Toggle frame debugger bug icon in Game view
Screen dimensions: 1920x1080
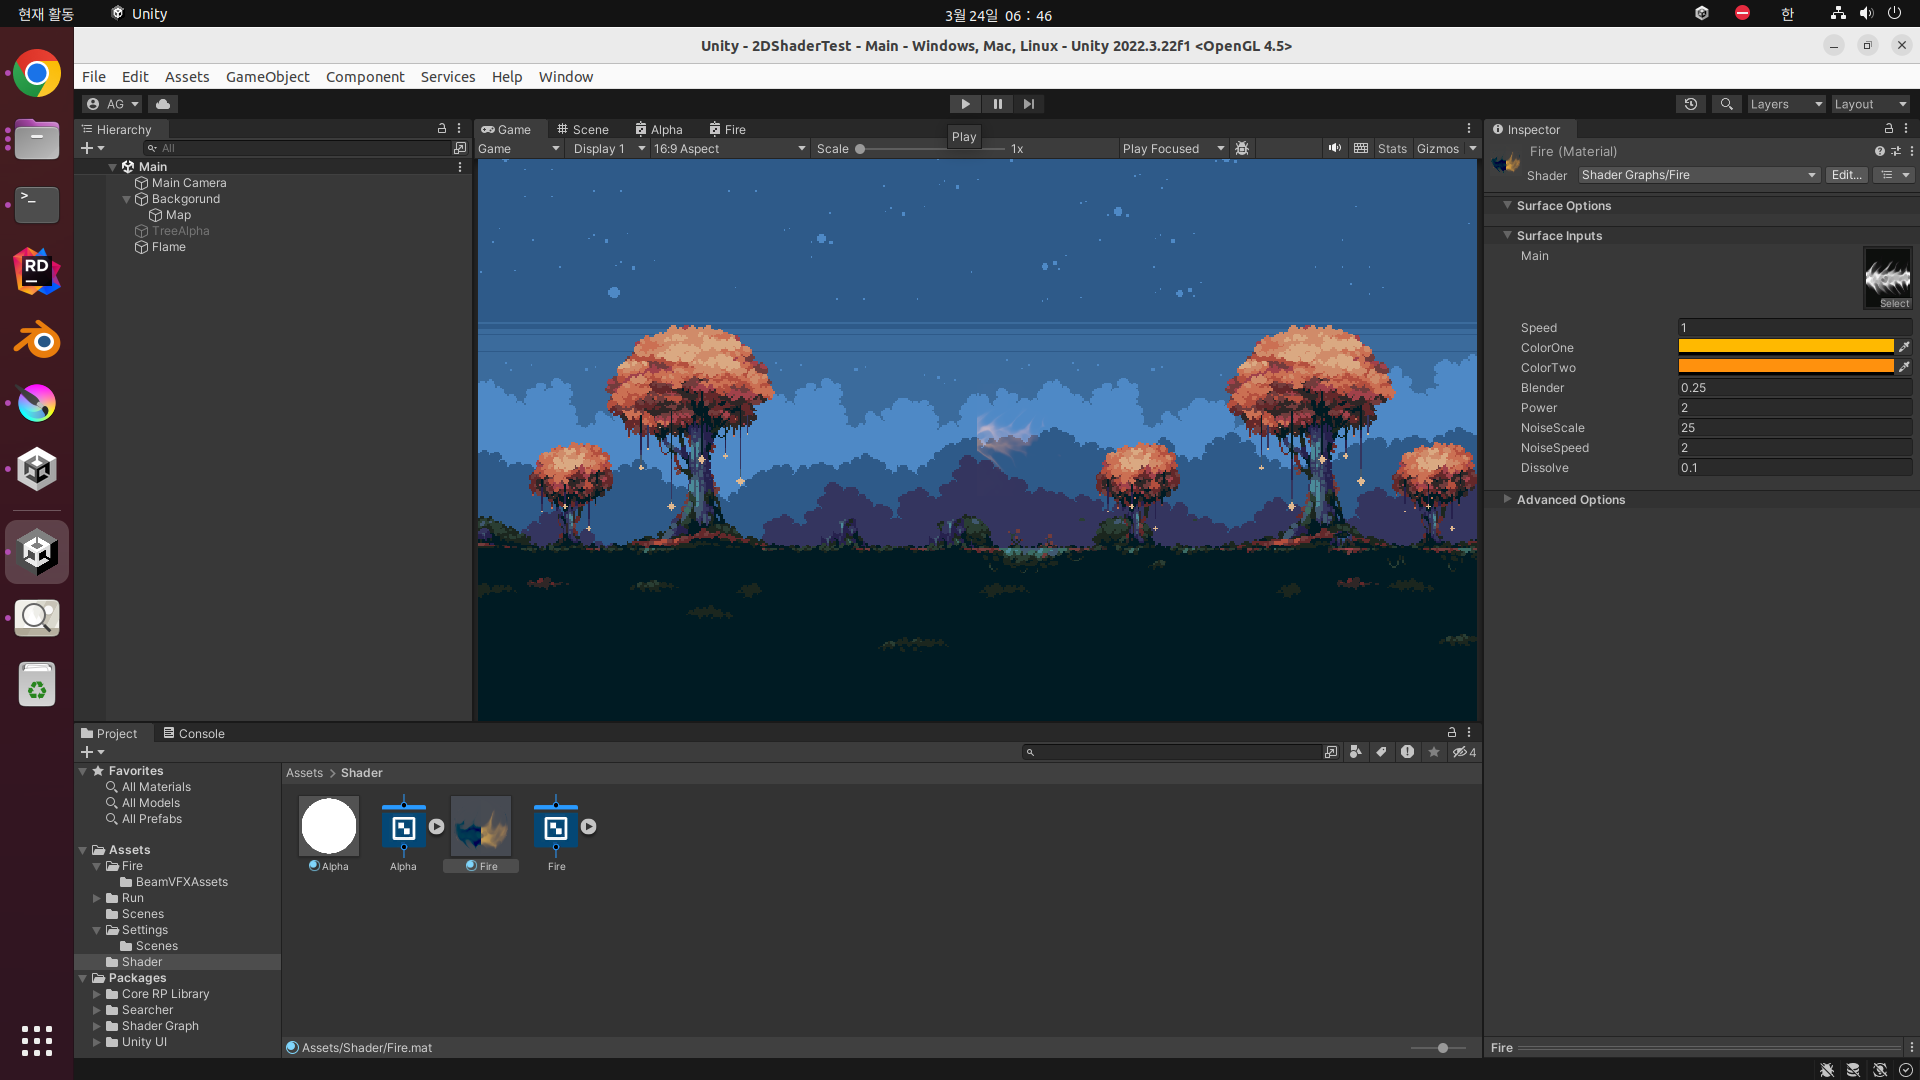pyautogui.click(x=1242, y=148)
